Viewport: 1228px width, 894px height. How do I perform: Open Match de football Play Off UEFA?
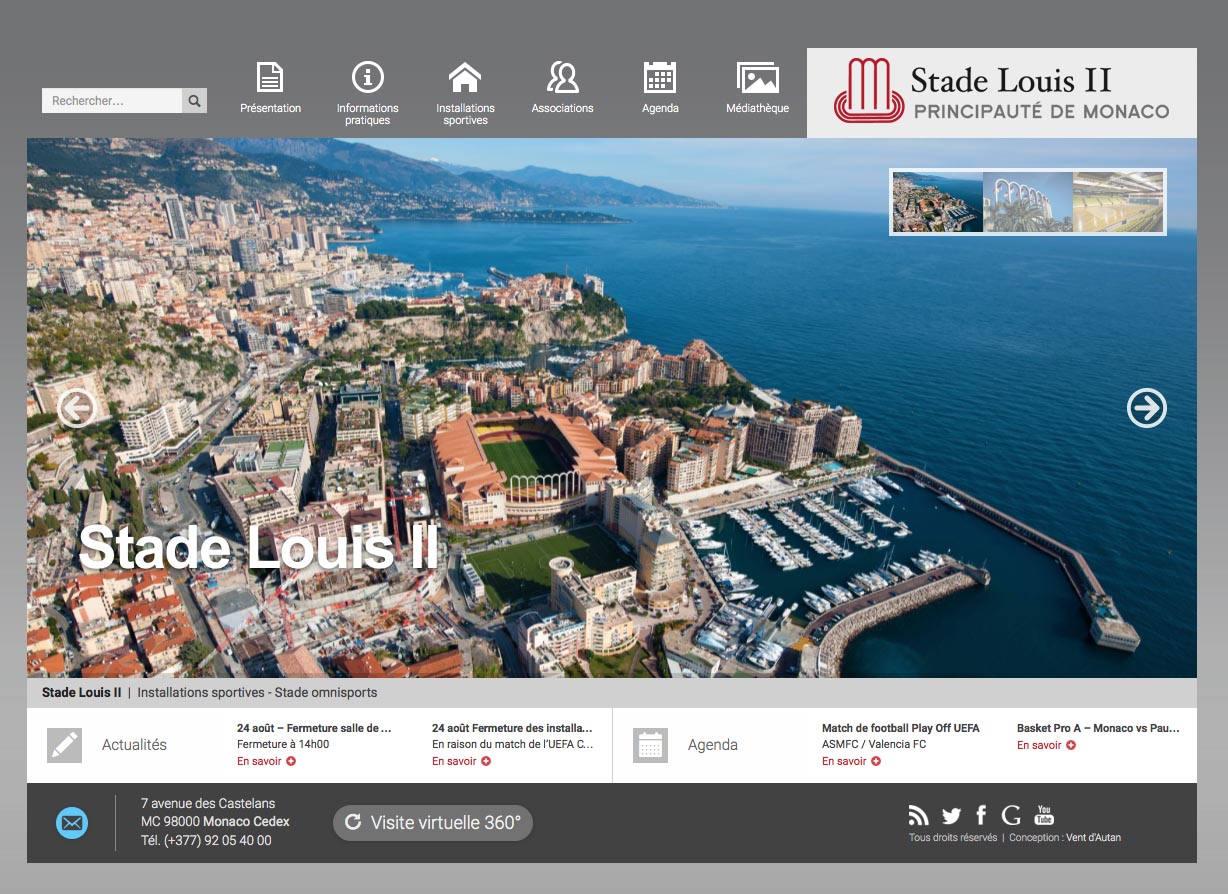900,728
